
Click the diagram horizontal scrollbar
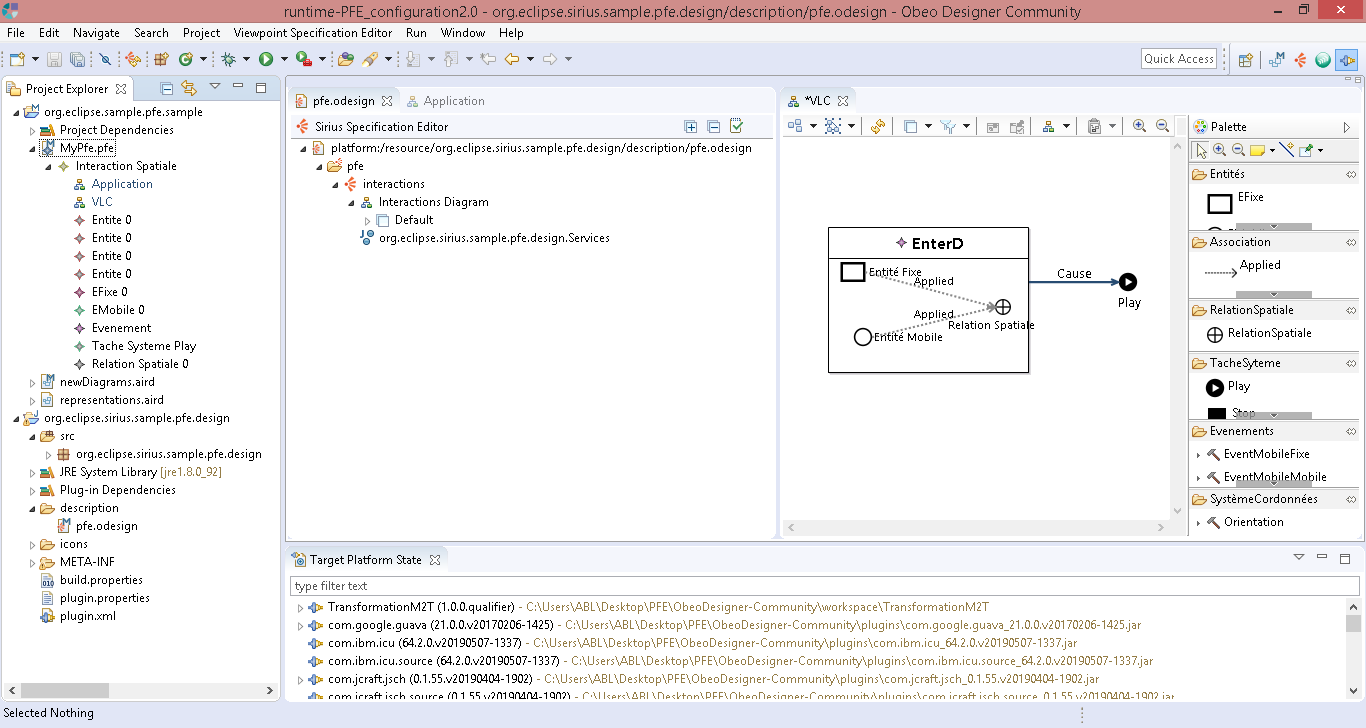pos(975,527)
